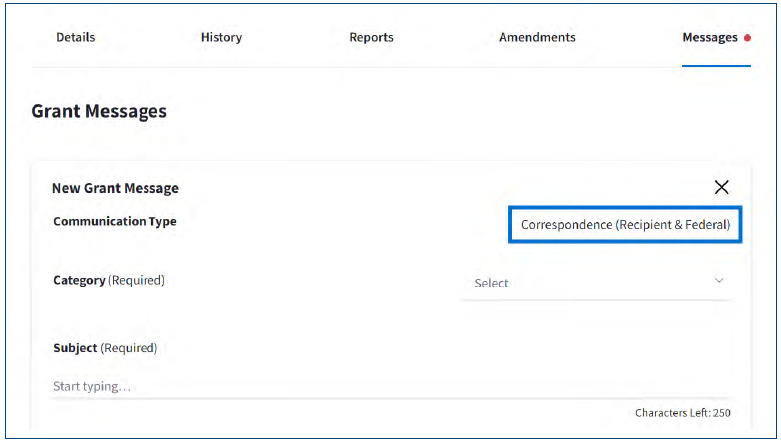Select the Amendments tab

[x=537, y=38]
